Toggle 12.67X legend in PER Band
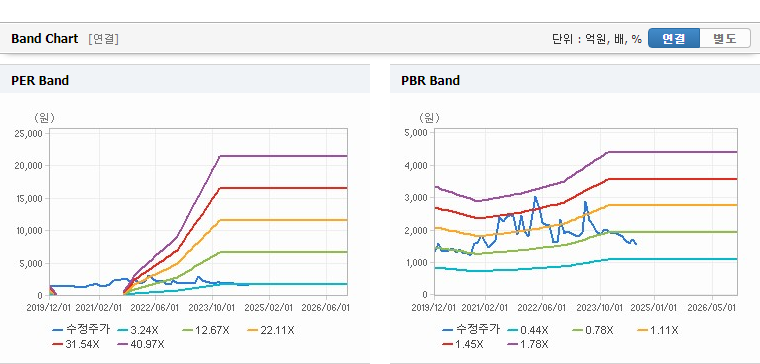Image resolution: width=760 pixels, height=364 pixels. [205, 330]
